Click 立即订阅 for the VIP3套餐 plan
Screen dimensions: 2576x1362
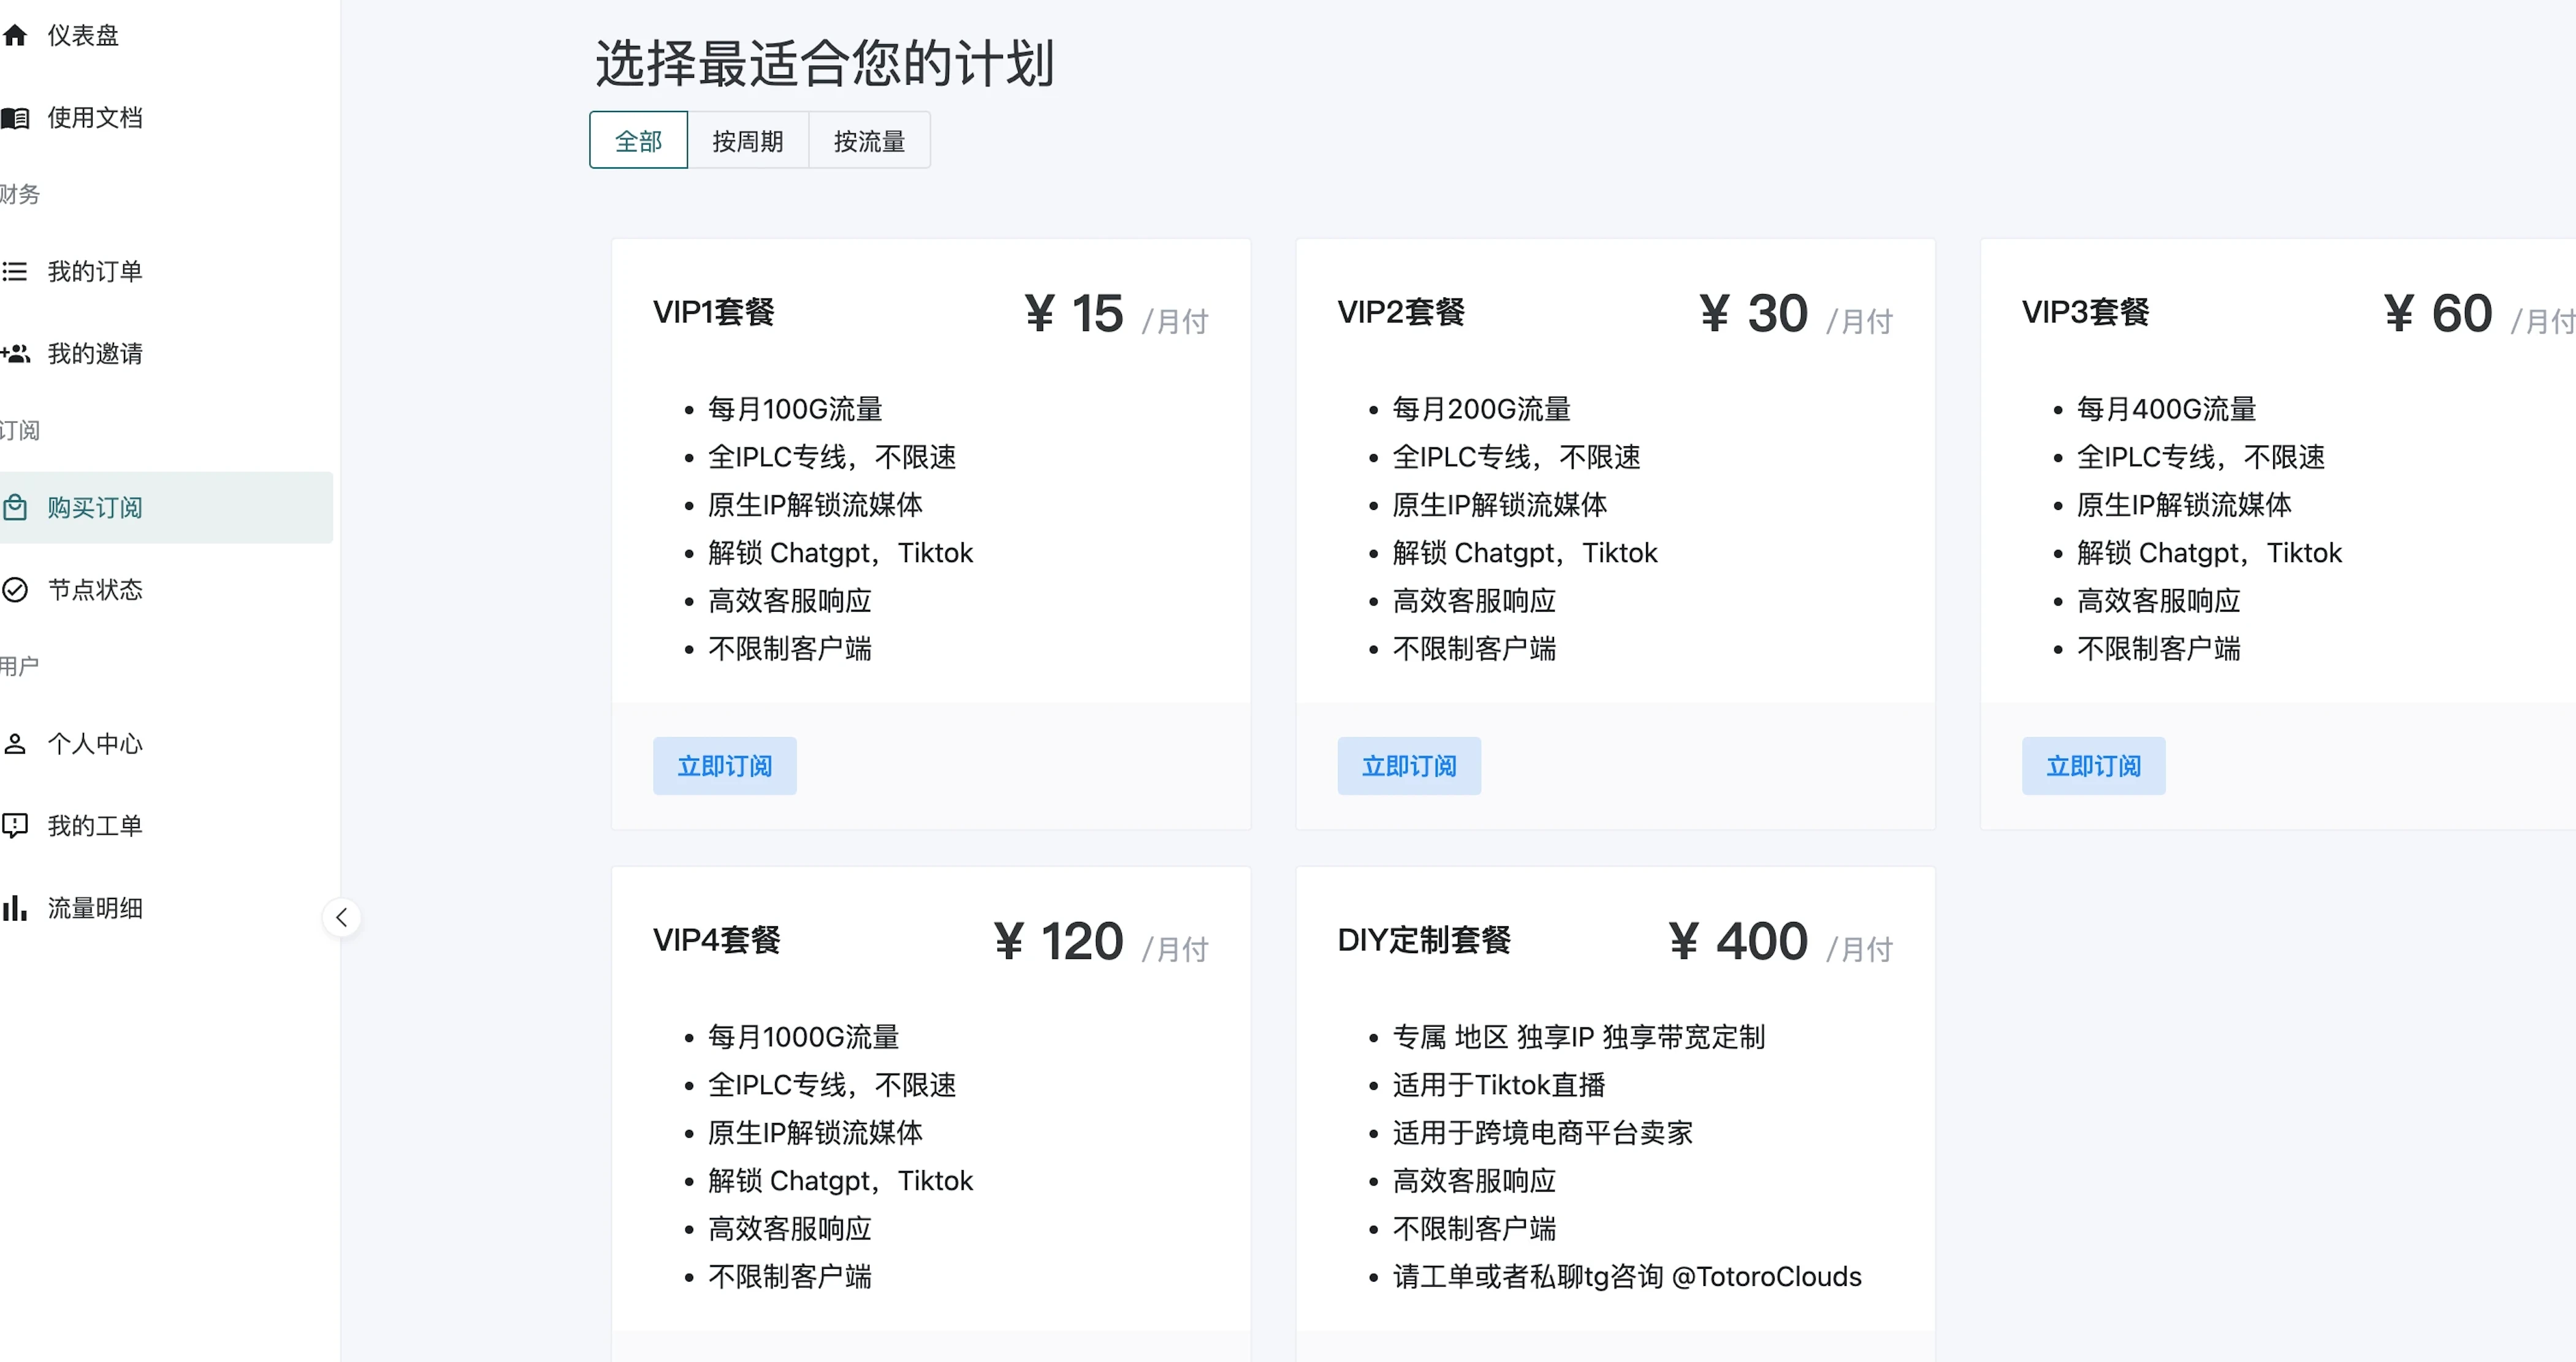(2093, 766)
